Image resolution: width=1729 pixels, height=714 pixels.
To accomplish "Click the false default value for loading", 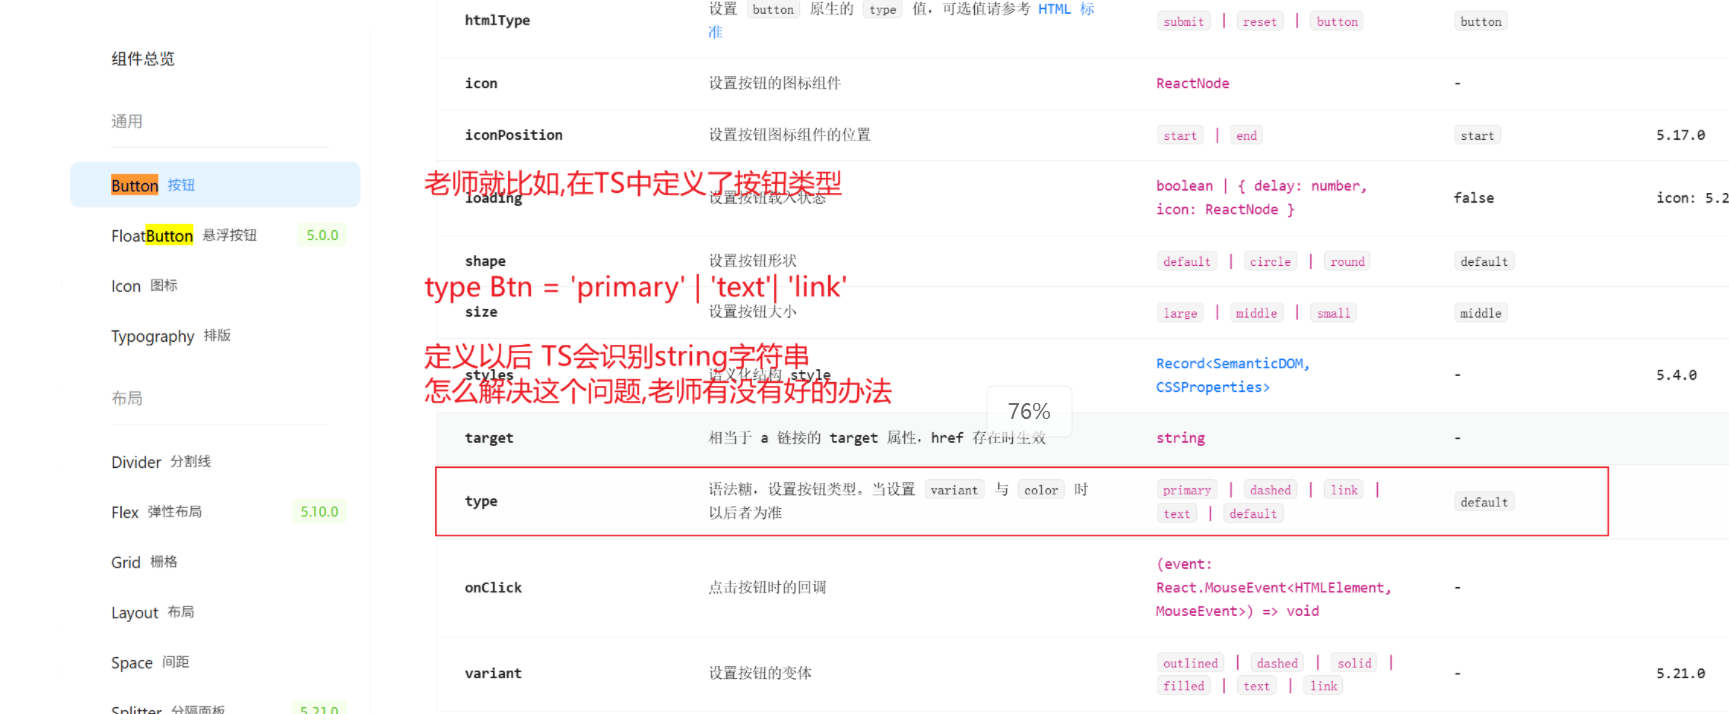I will 1474,198.
